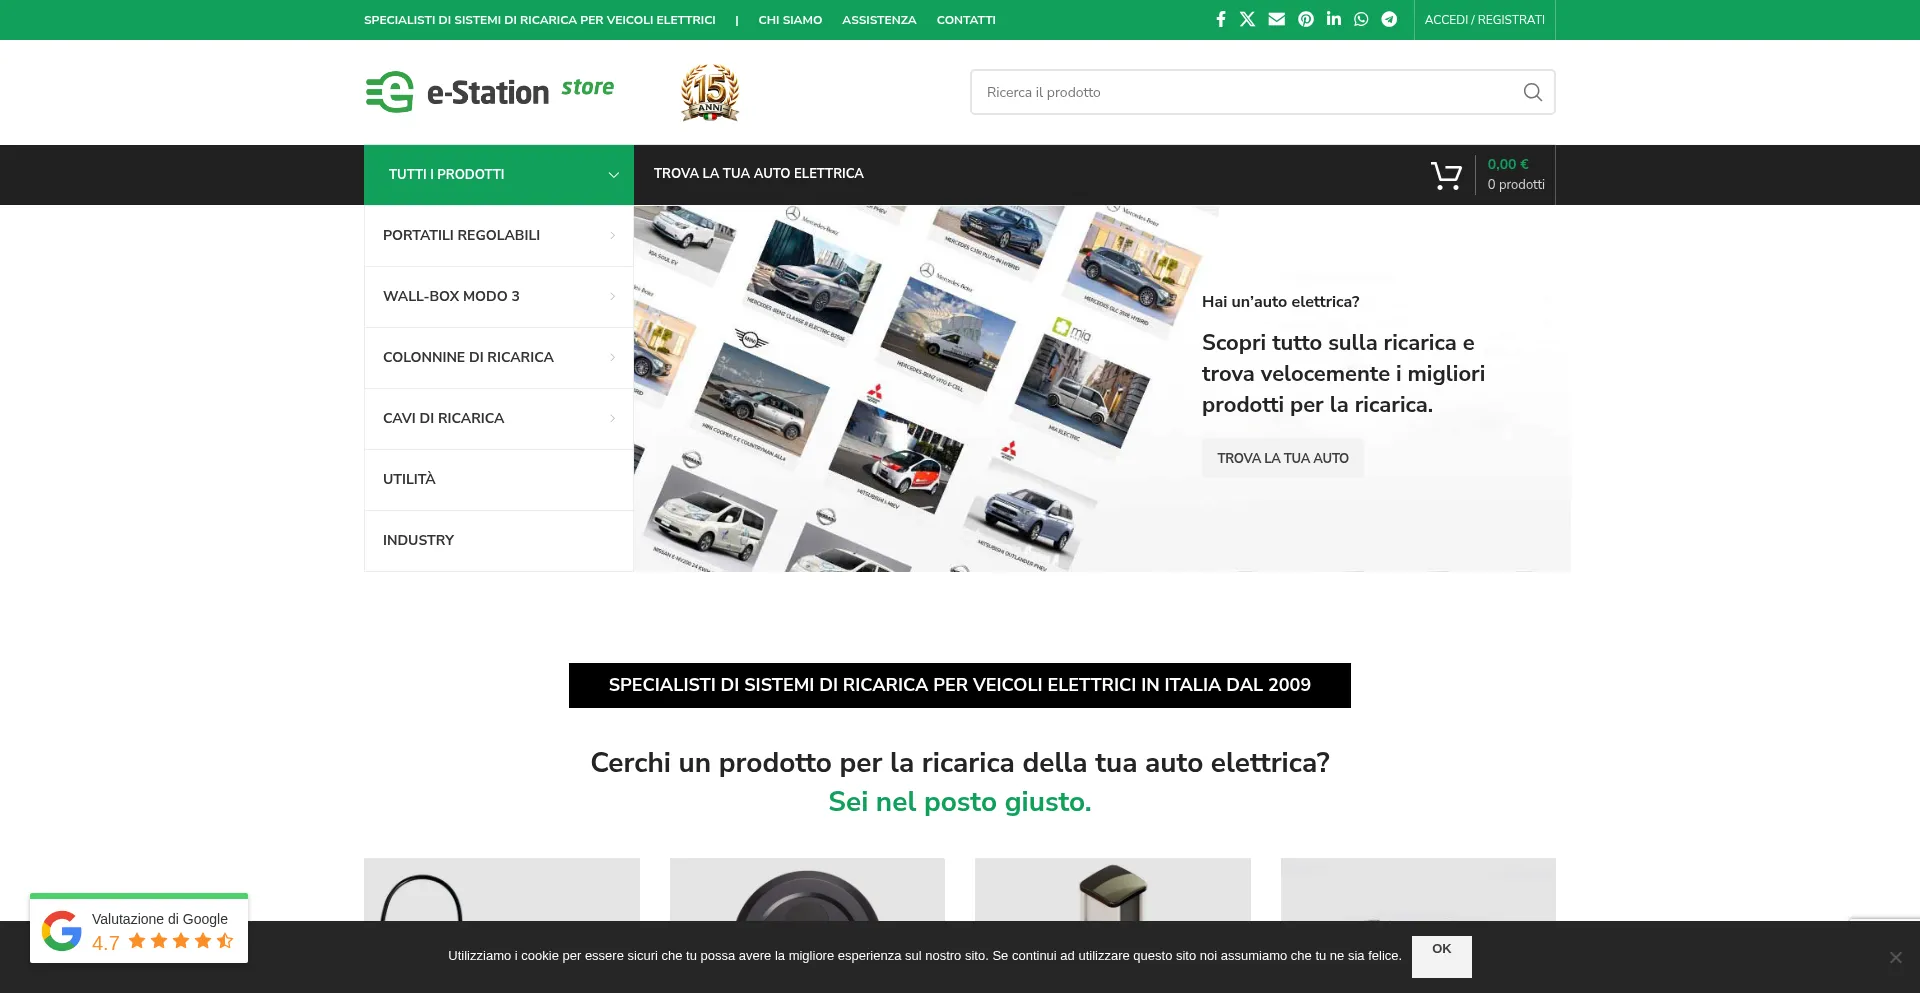Viewport: 1920px width, 993px height.
Task: Open the shopping cart icon
Action: click(x=1446, y=175)
